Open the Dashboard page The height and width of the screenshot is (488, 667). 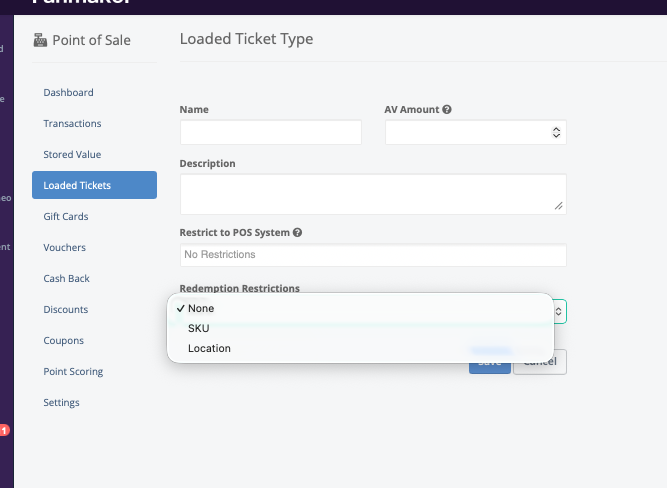68,93
